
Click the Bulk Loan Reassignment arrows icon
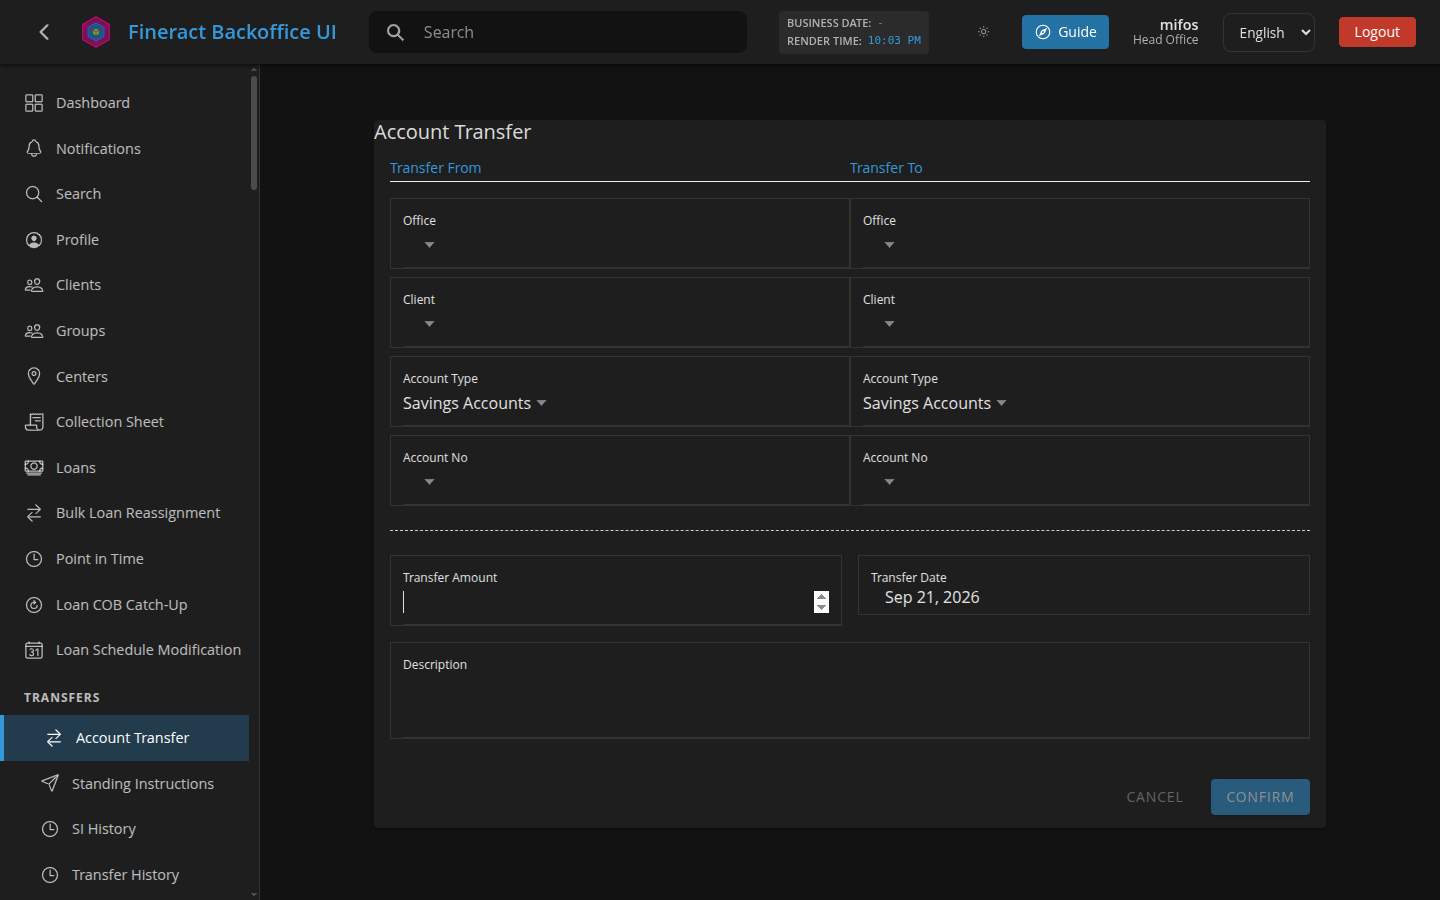[34, 513]
